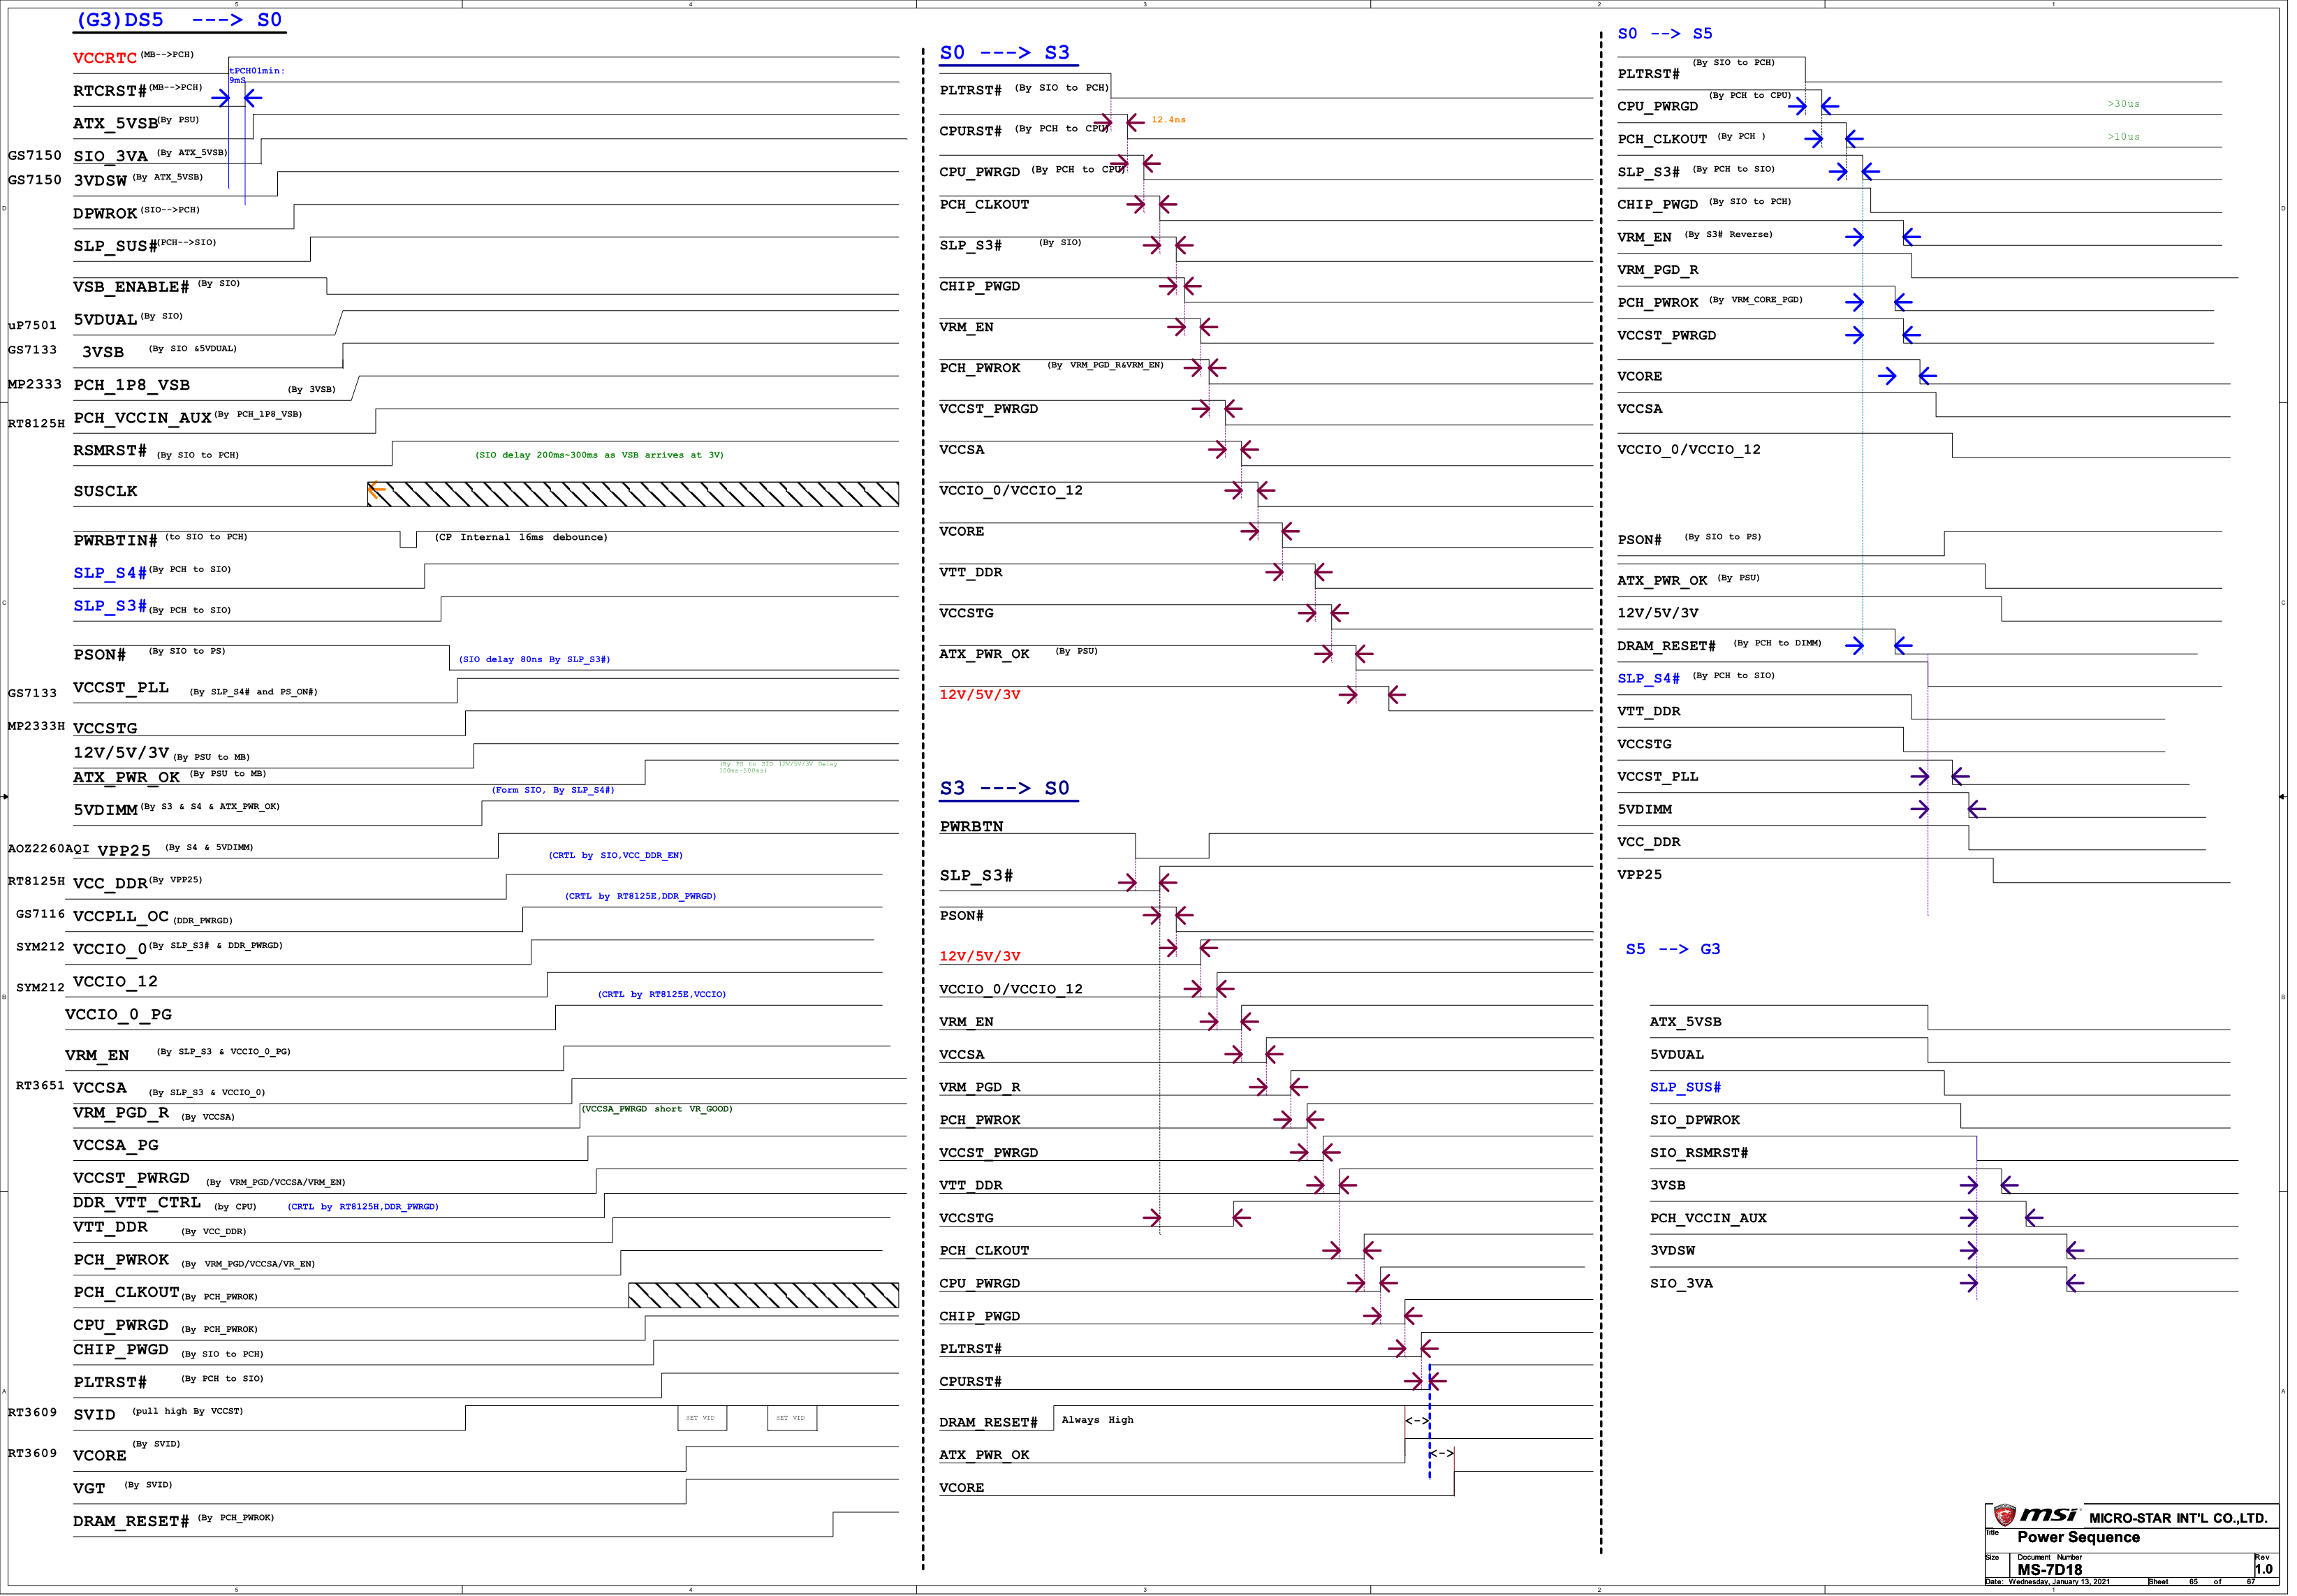2297x1596 pixels.
Task: Click the Always High DRAM_RESET# note
Action: point(1097,1420)
